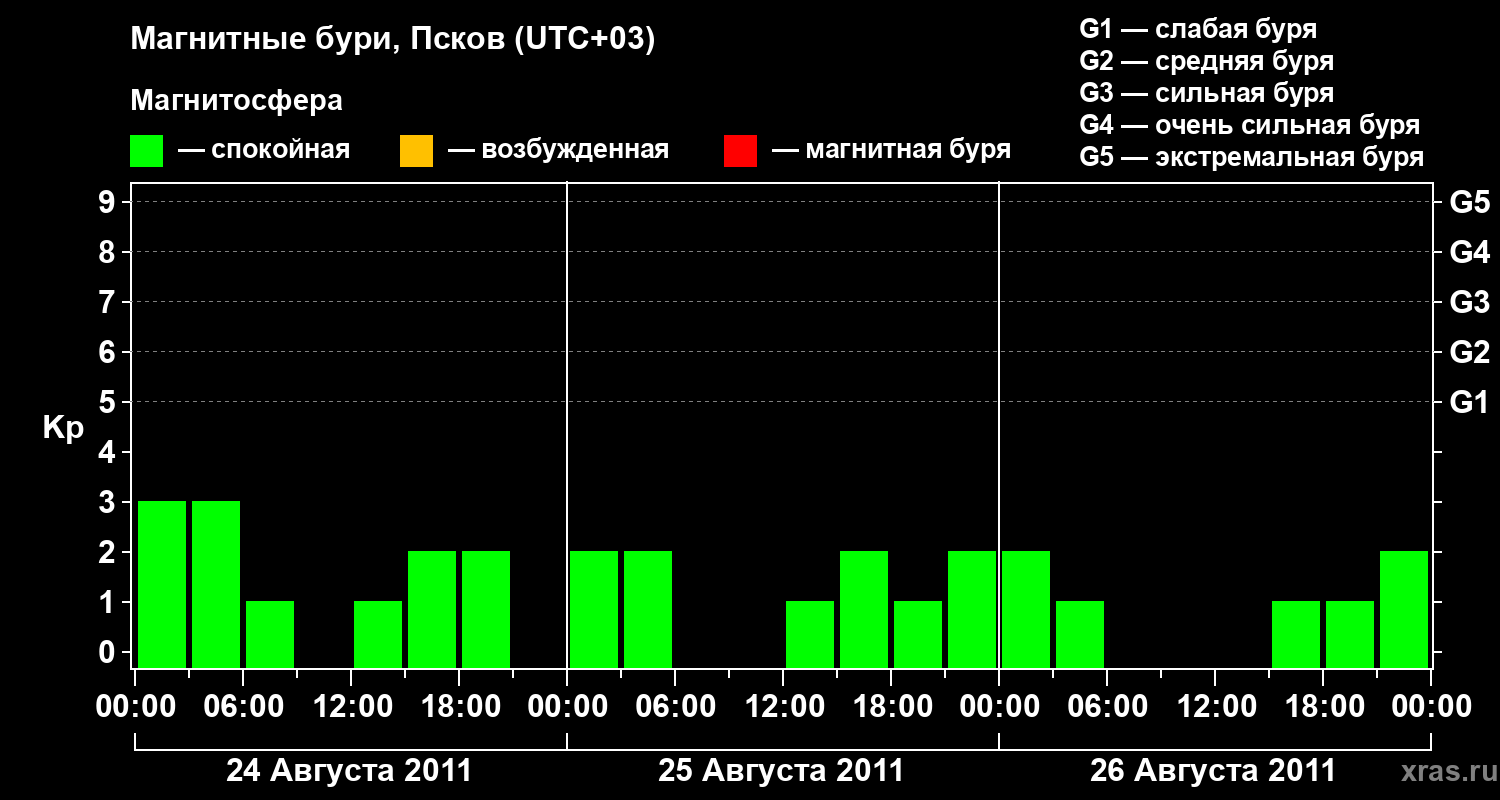Click the '24 Августа 2011' date label

[349, 771]
